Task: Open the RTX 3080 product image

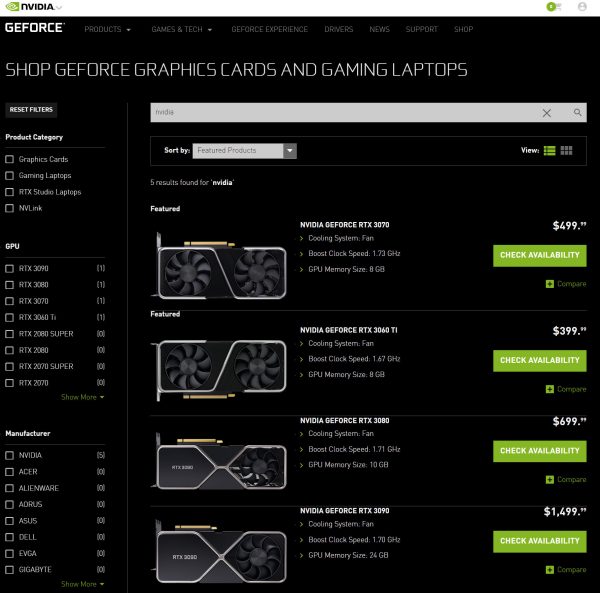Action: pyautogui.click(x=220, y=462)
